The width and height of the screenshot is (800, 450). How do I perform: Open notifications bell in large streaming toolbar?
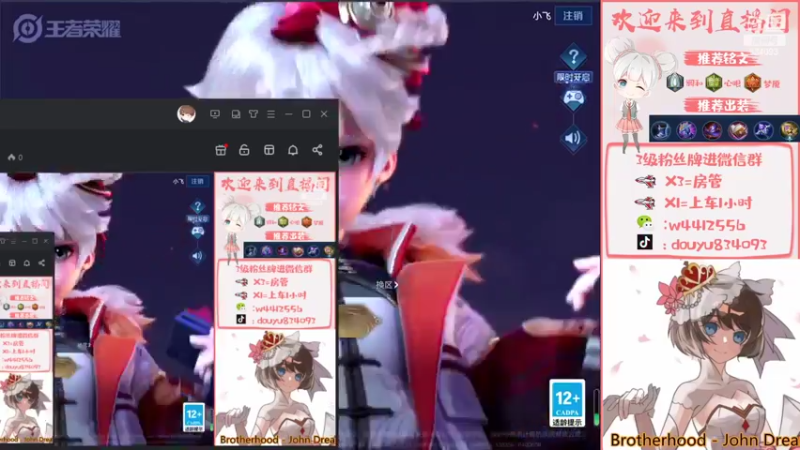pos(293,150)
